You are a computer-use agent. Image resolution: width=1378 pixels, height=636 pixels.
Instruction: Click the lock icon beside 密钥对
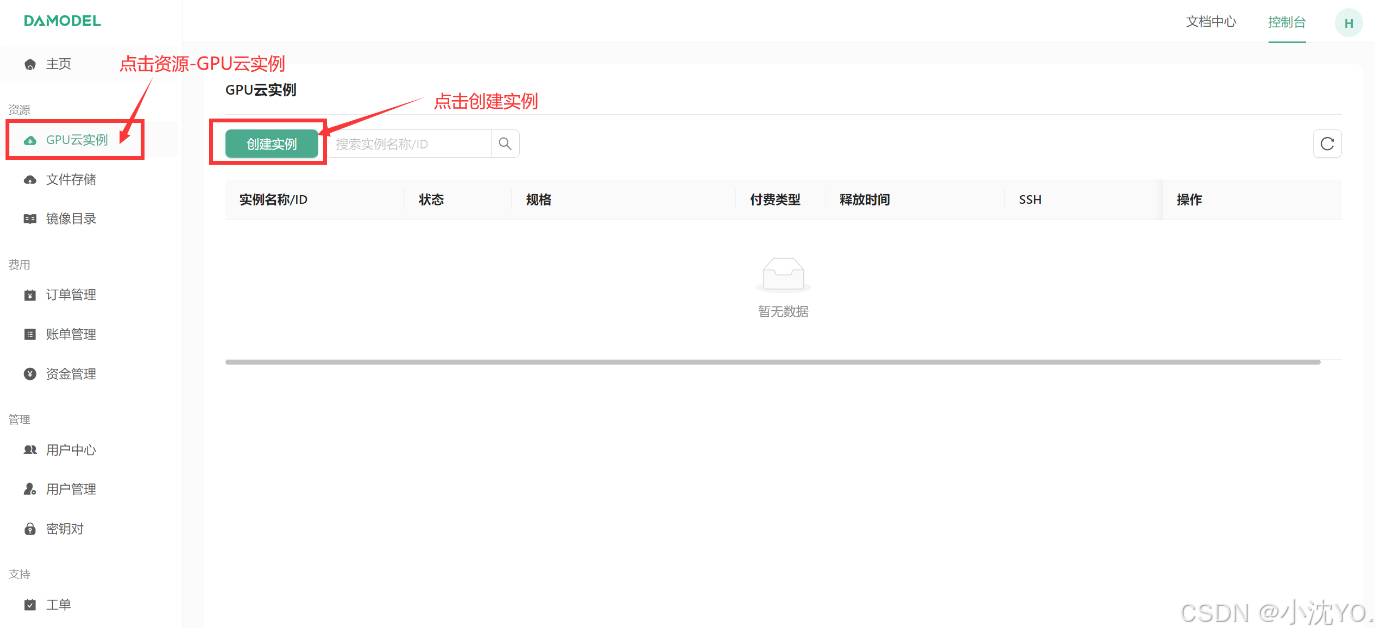[30, 529]
